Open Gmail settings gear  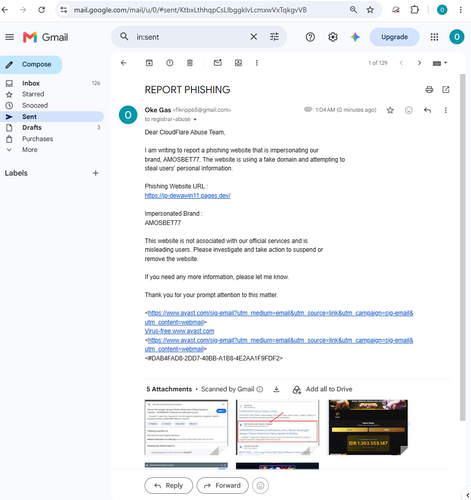tap(333, 37)
